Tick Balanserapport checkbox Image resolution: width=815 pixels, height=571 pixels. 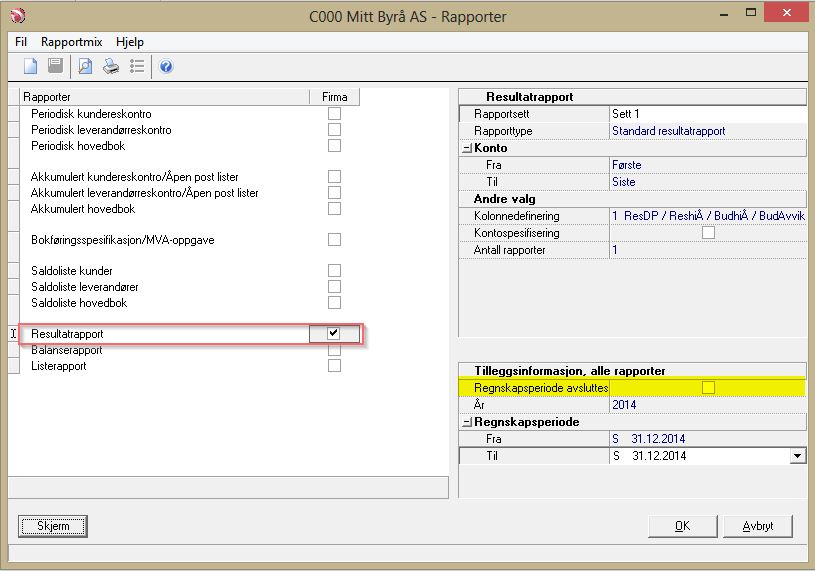click(334, 350)
